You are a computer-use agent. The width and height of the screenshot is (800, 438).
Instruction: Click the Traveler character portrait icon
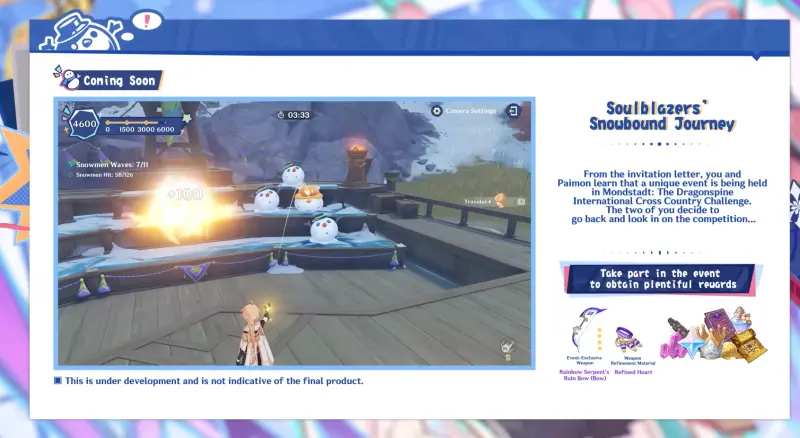[499, 201]
